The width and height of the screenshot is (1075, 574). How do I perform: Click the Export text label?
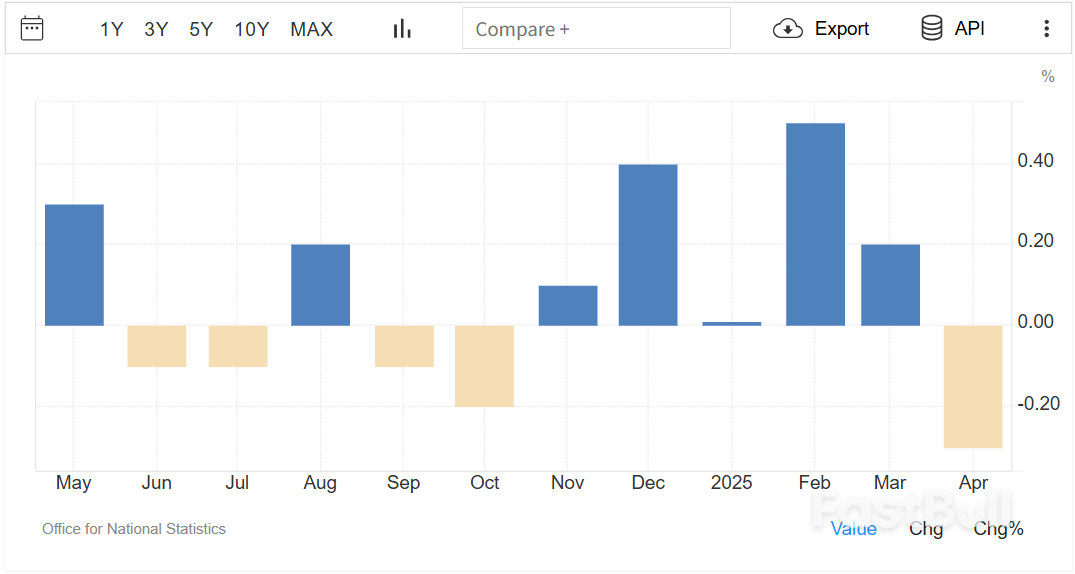(x=841, y=29)
